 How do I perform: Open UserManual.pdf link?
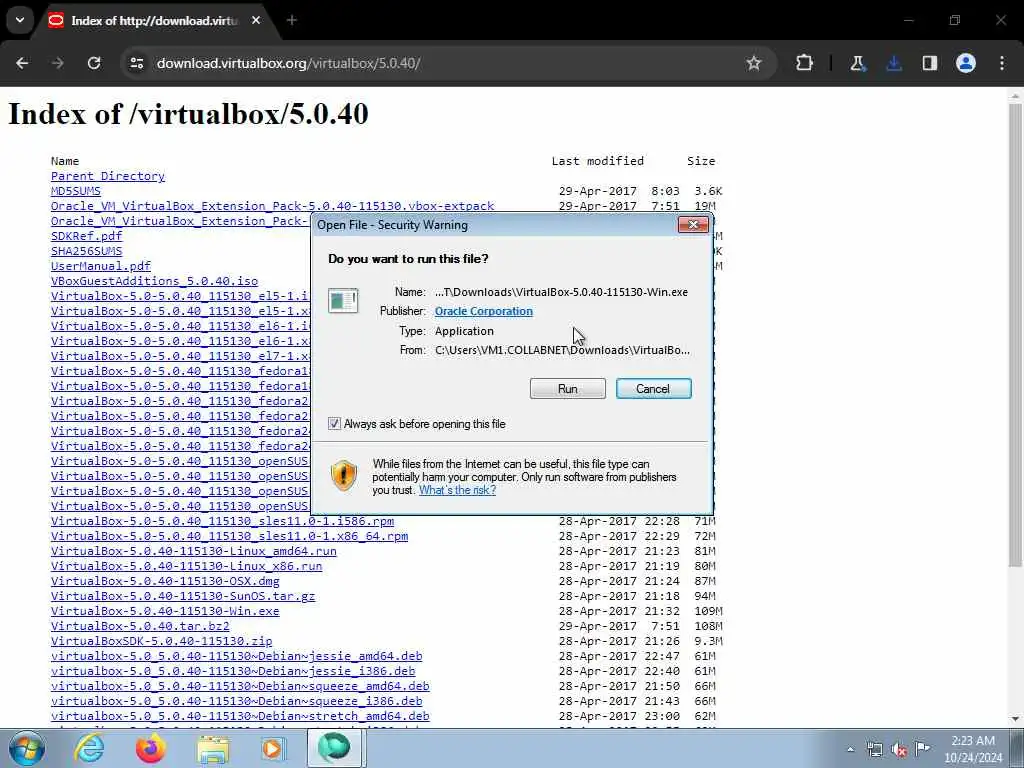[101, 266]
